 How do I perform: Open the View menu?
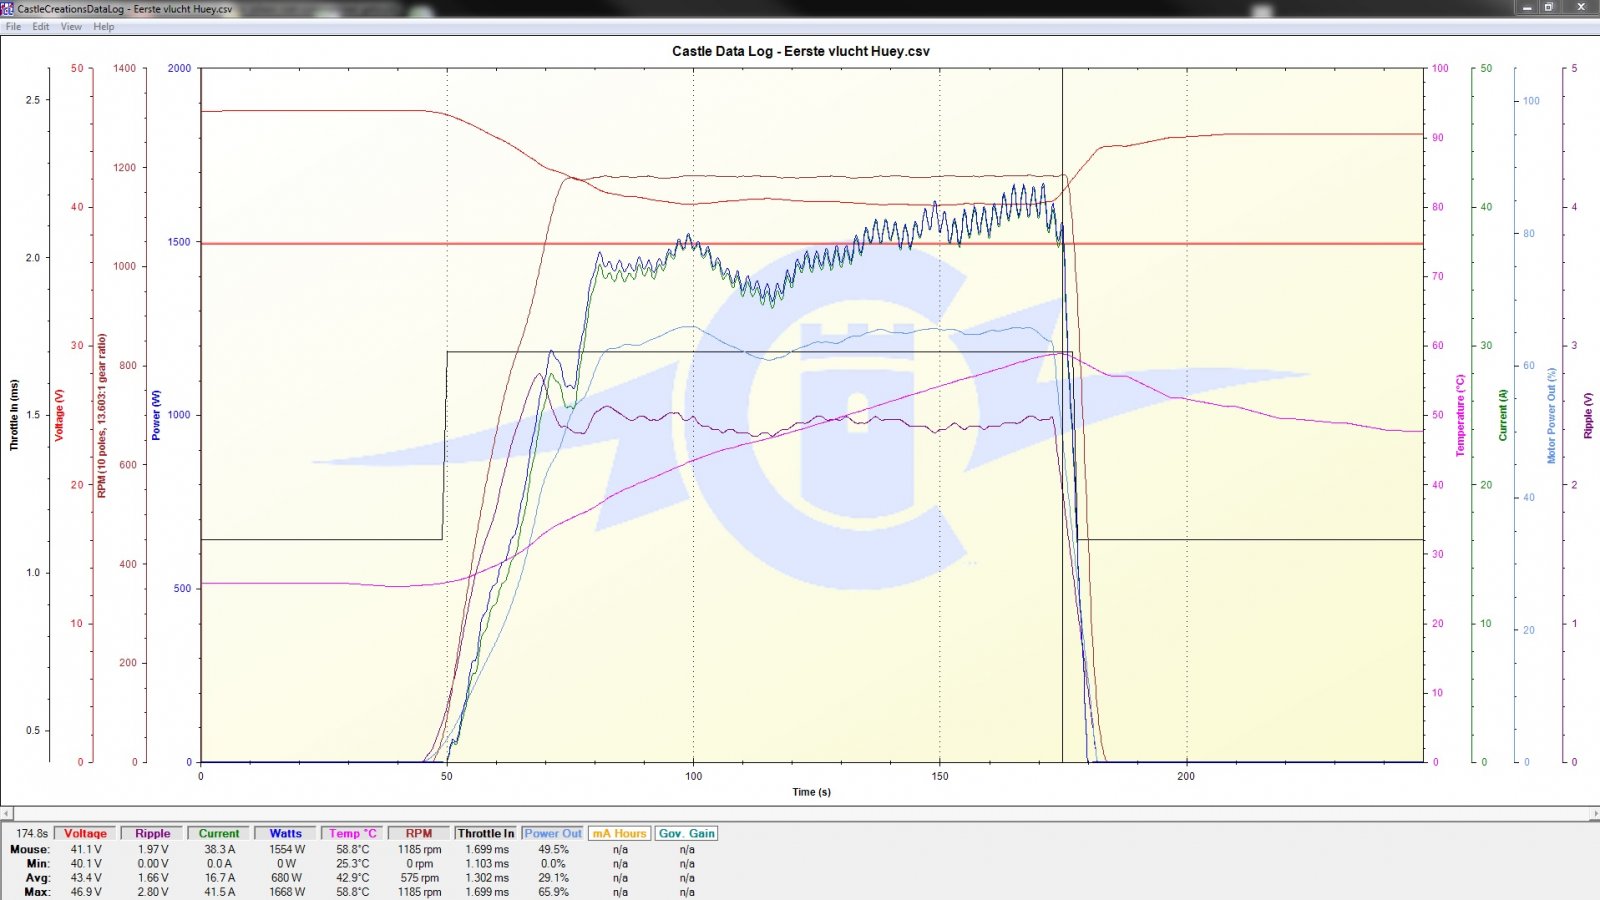click(71, 27)
